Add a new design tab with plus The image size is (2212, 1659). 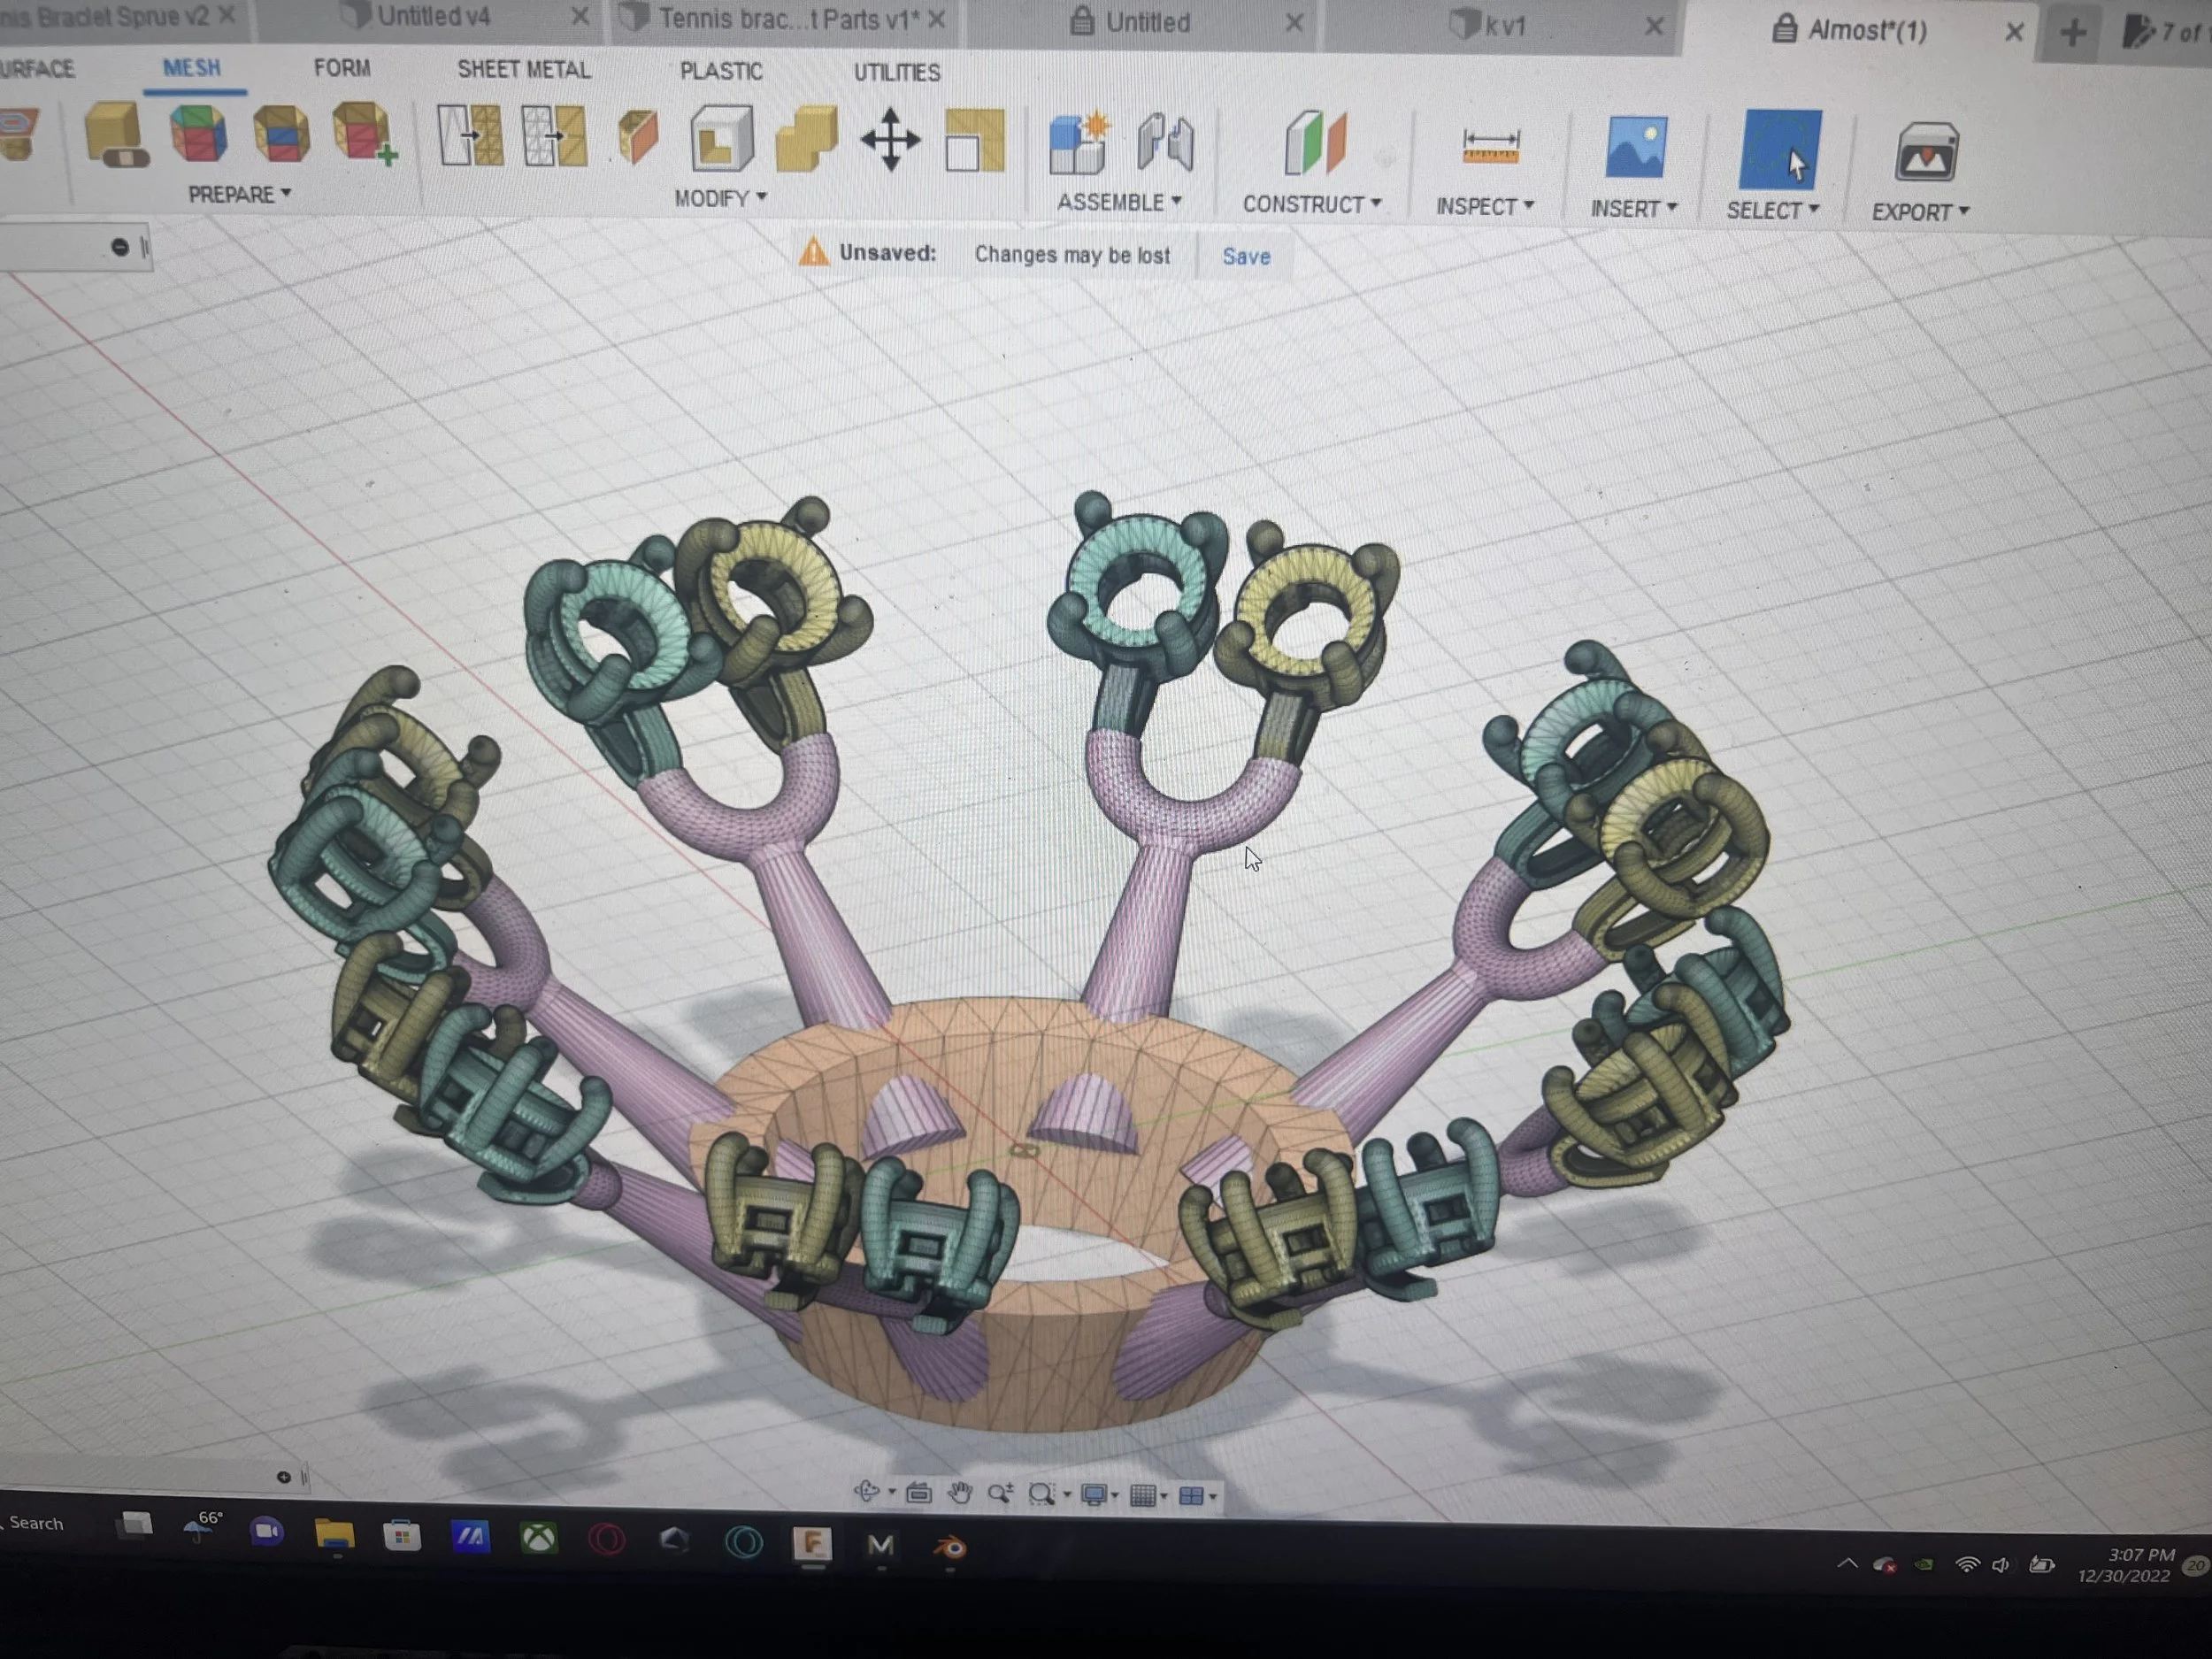[2072, 33]
